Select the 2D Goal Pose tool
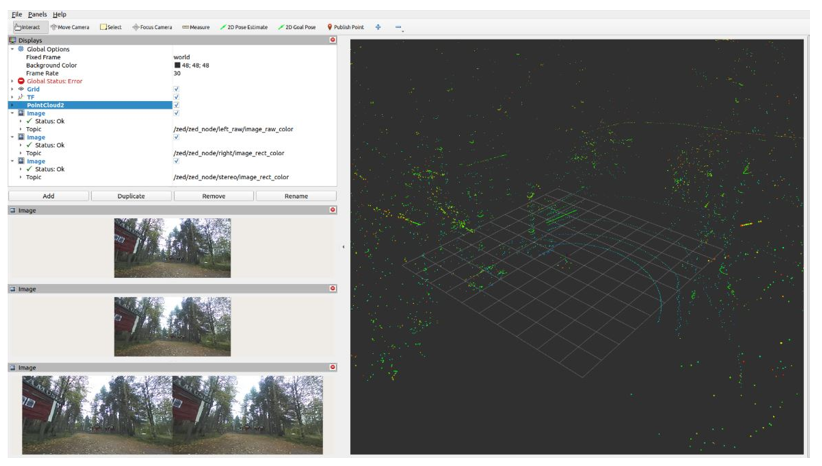 (x=297, y=27)
